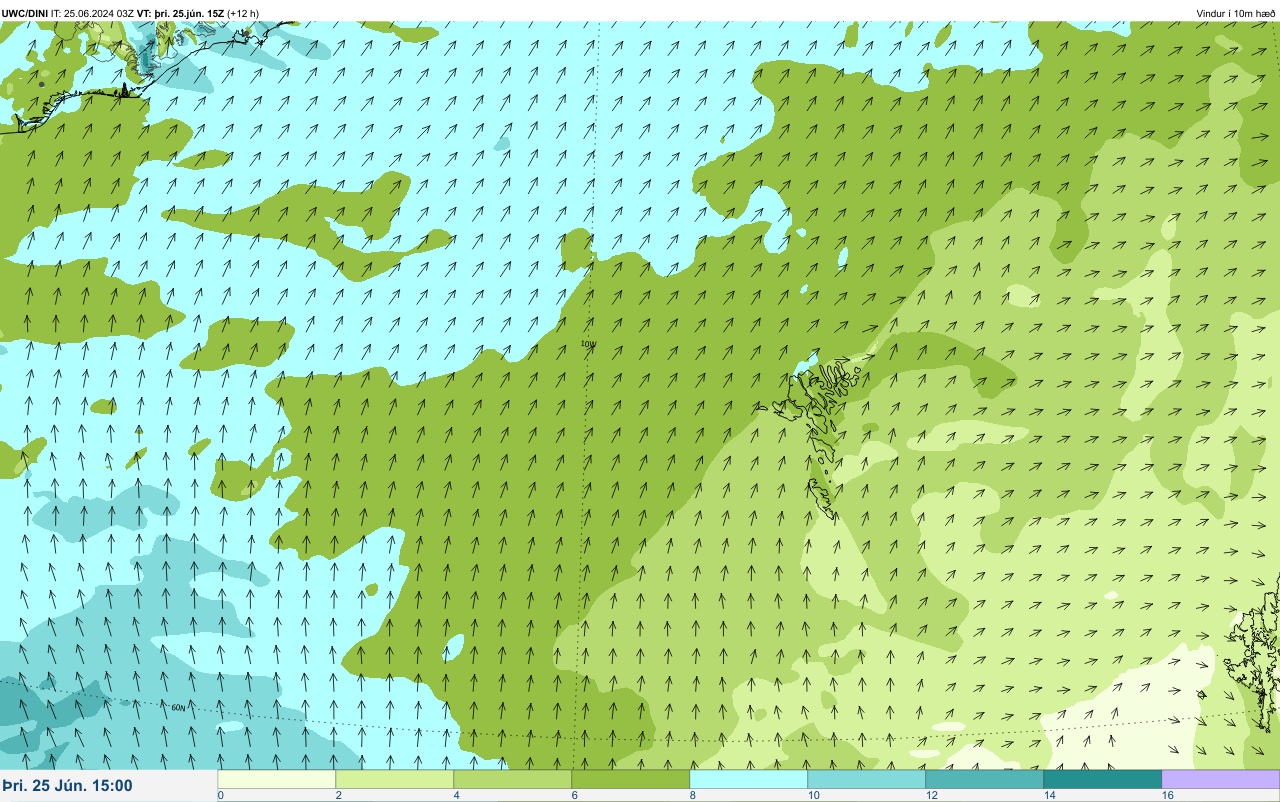Click the 12–14 teal legend band

(x=985, y=779)
